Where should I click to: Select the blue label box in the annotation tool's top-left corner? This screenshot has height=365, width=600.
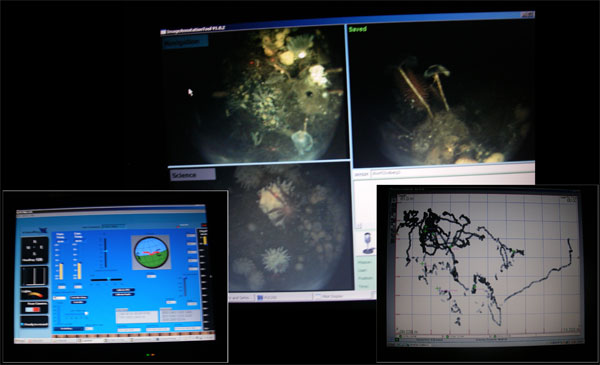(x=186, y=42)
